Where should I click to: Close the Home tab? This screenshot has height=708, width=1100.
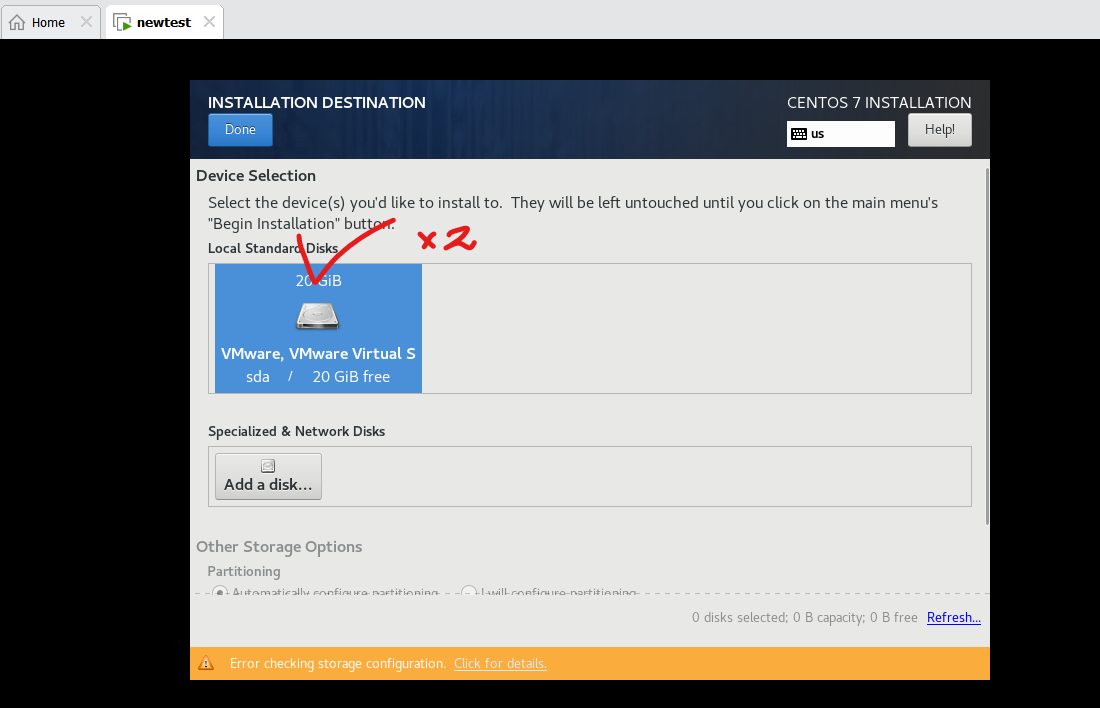point(86,22)
